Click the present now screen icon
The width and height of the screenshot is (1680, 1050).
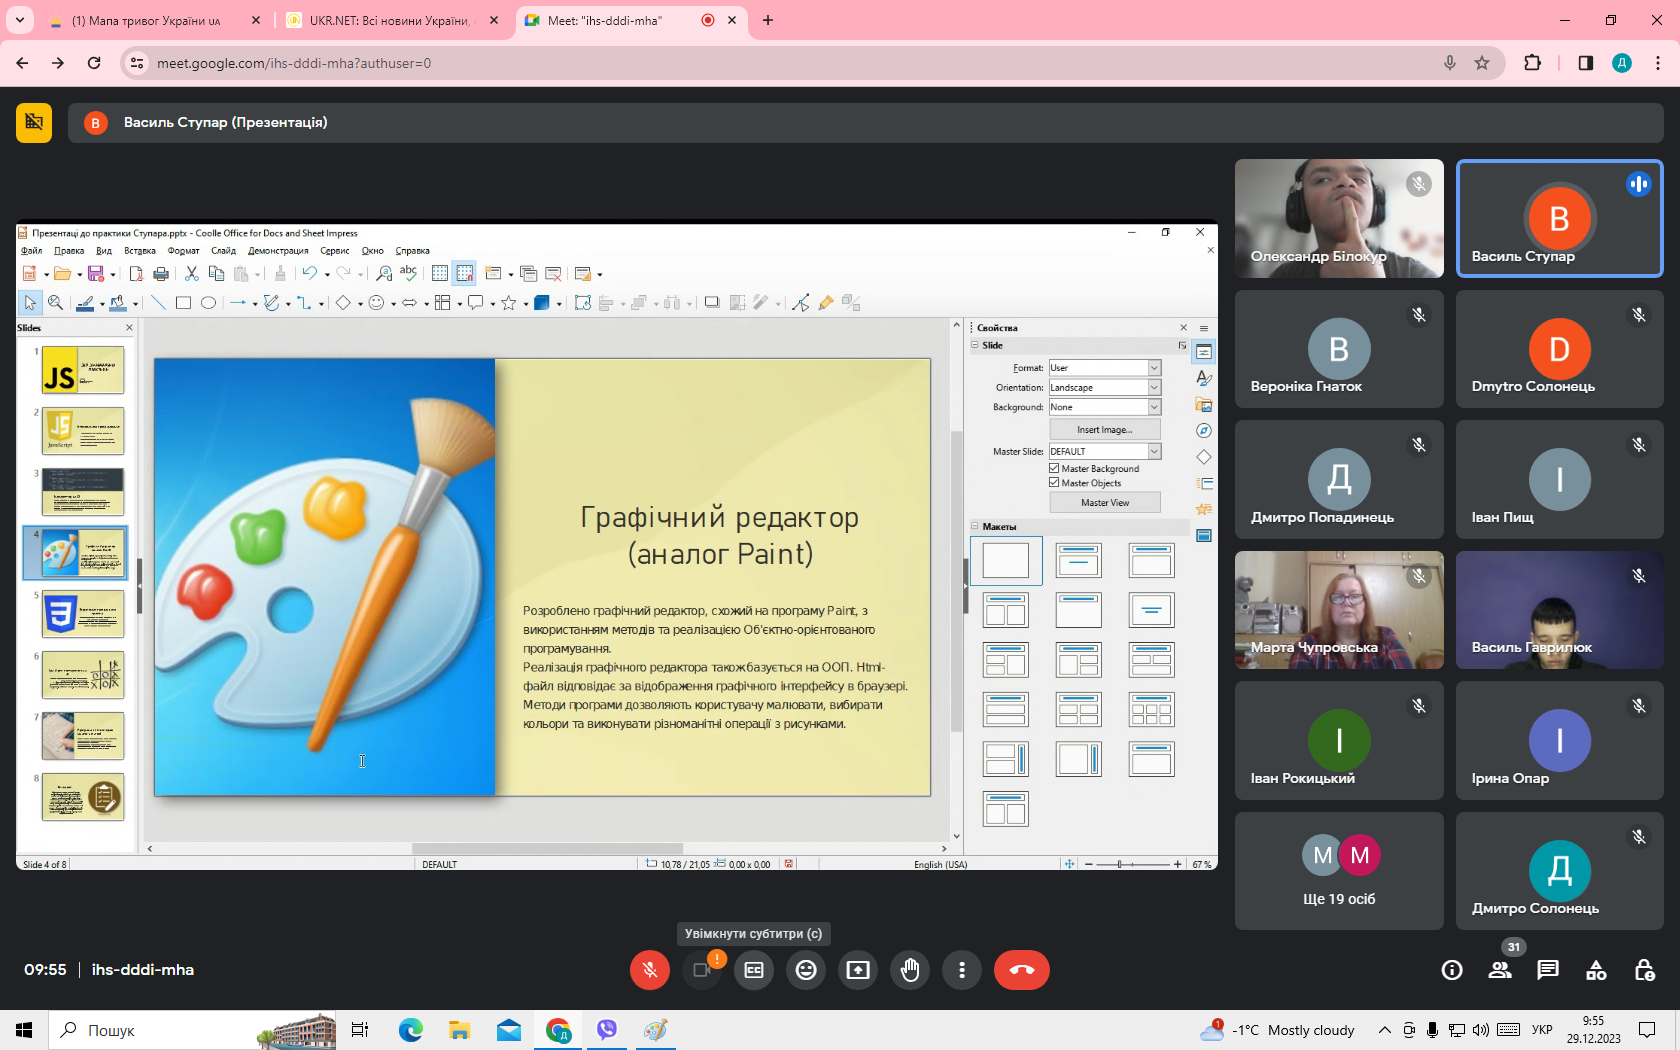pos(858,970)
